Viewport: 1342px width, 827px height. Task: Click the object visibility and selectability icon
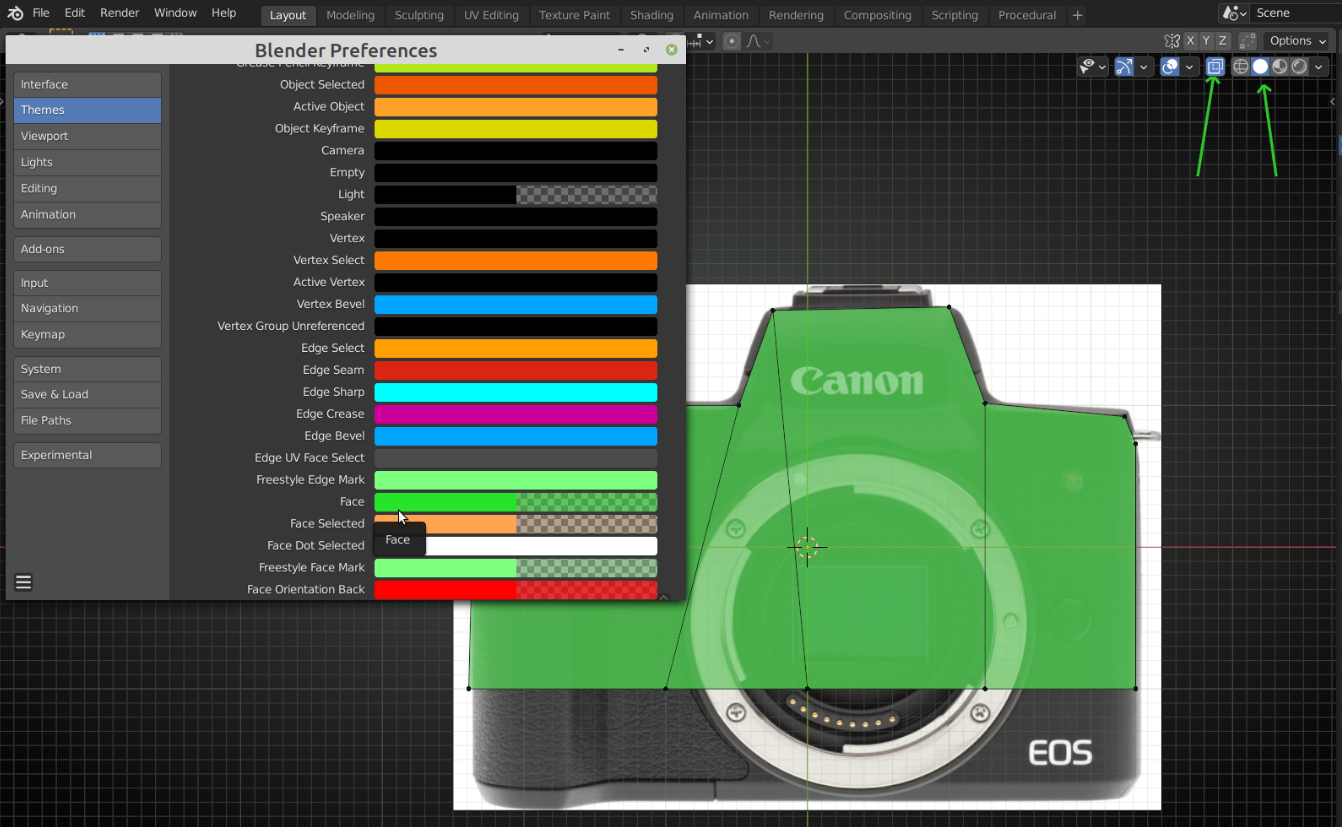tap(1087, 67)
